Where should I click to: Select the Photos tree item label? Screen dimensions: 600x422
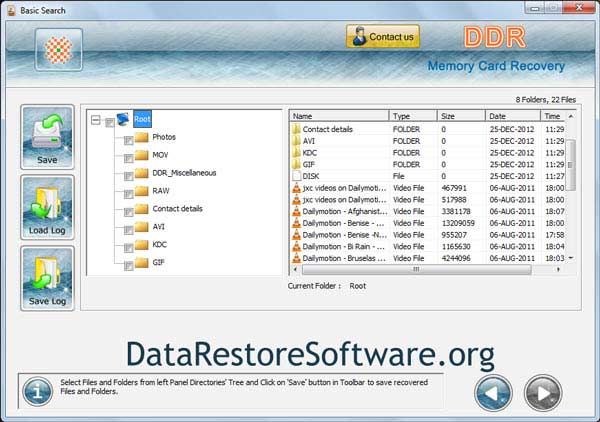coord(164,137)
